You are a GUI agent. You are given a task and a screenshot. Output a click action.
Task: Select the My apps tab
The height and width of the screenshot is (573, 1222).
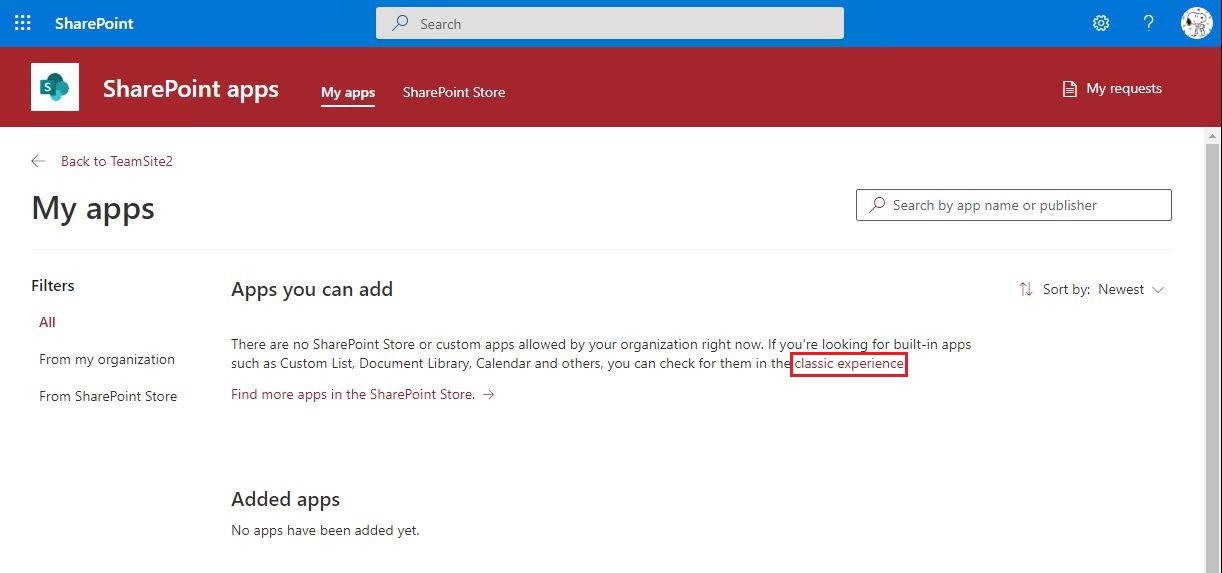tap(348, 92)
